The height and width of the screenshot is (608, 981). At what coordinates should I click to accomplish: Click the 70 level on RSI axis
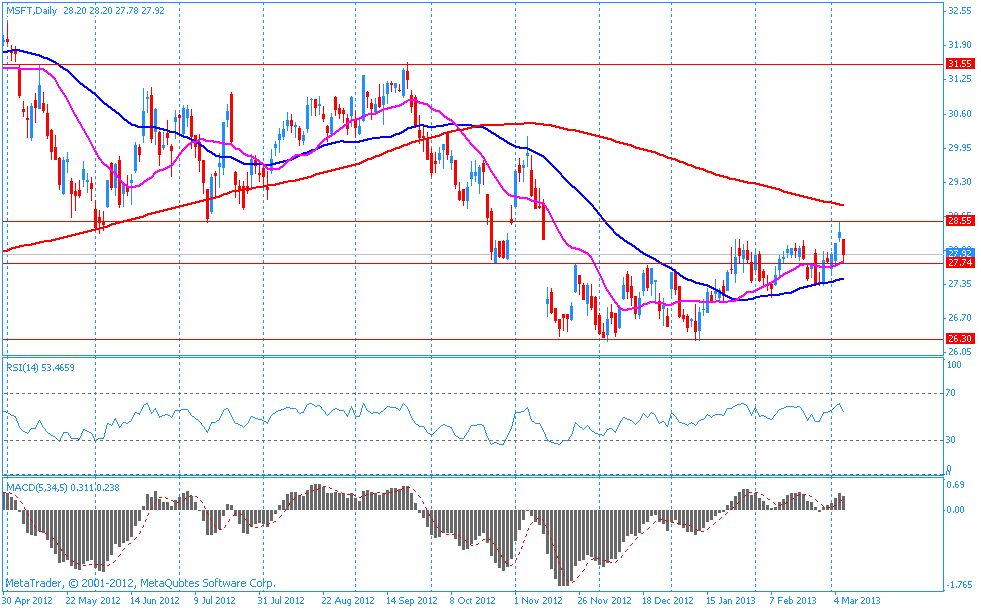click(x=953, y=393)
